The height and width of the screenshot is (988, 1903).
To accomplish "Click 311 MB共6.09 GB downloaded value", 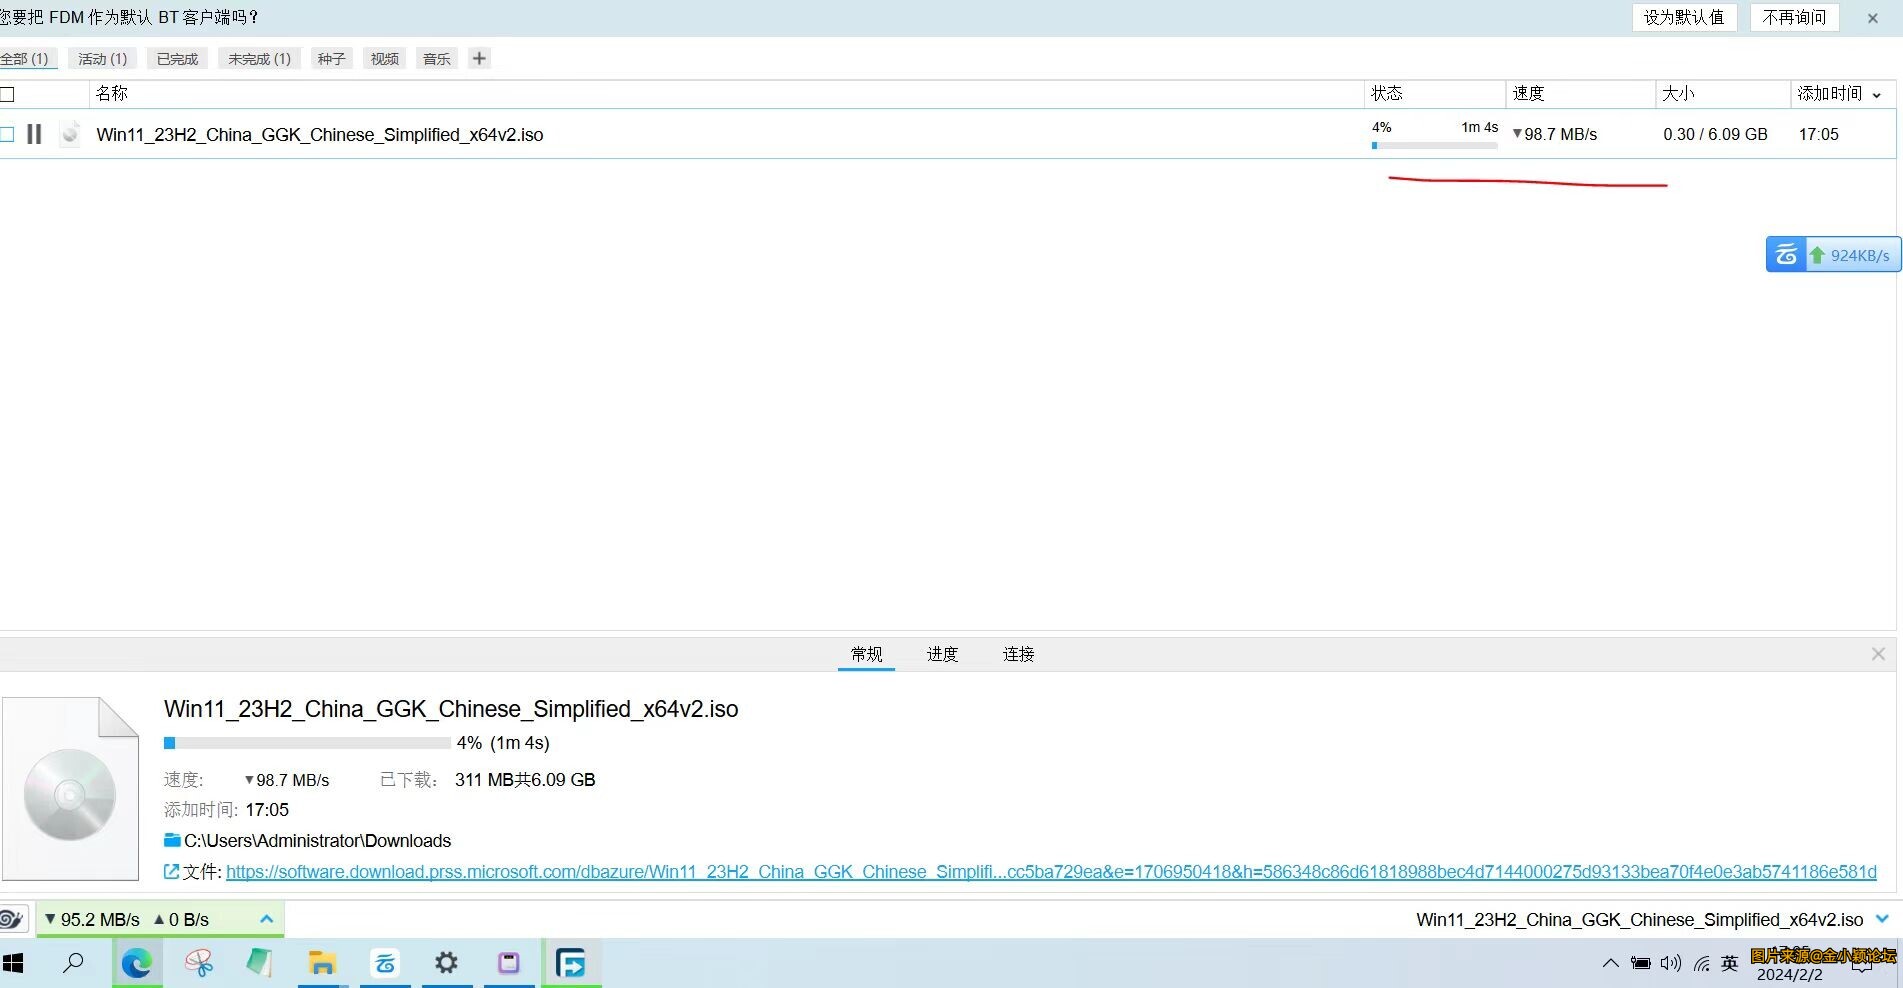I will [x=525, y=780].
